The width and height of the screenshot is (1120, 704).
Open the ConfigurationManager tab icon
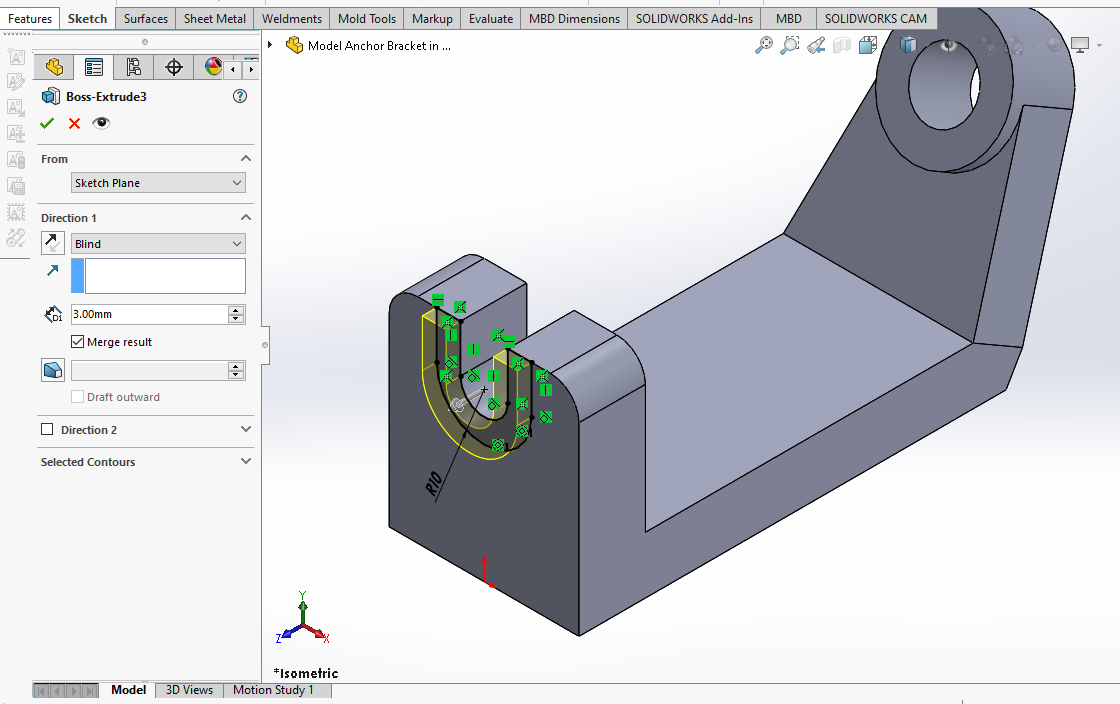(133, 67)
